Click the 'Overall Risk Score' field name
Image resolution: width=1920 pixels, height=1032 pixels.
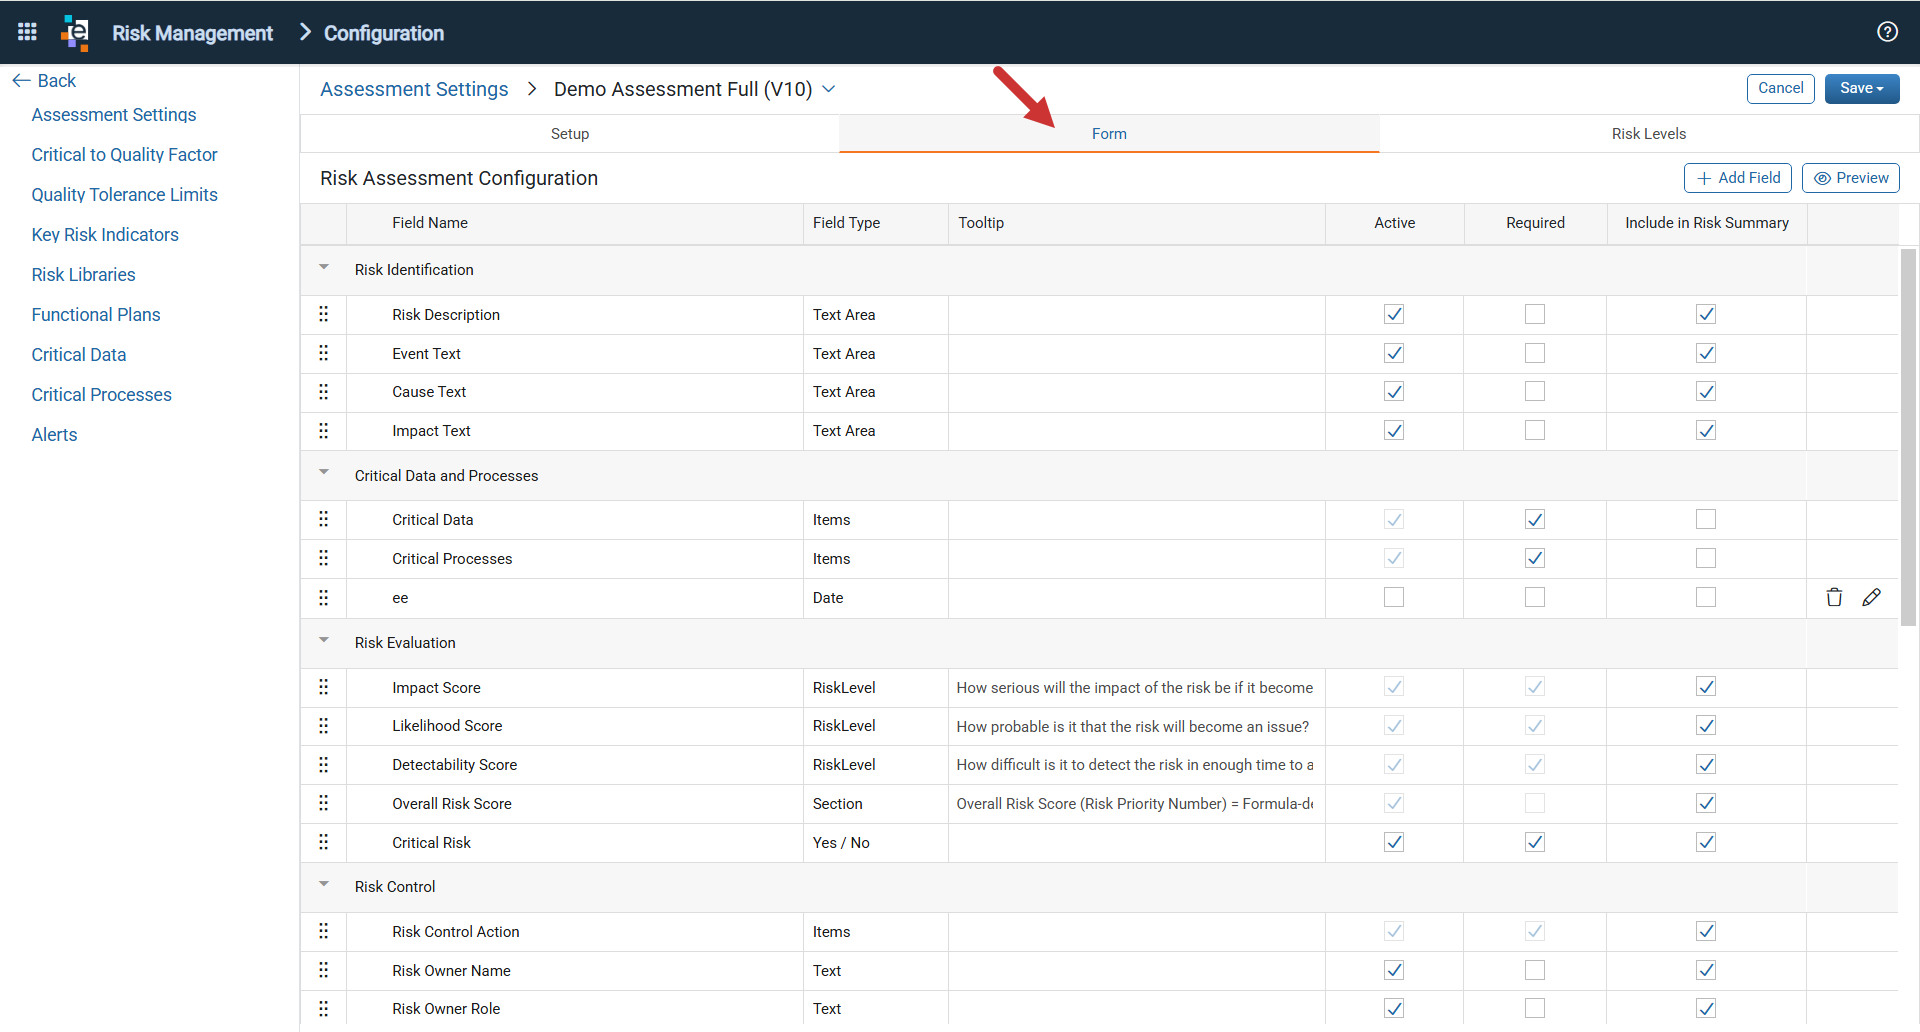[x=452, y=804]
